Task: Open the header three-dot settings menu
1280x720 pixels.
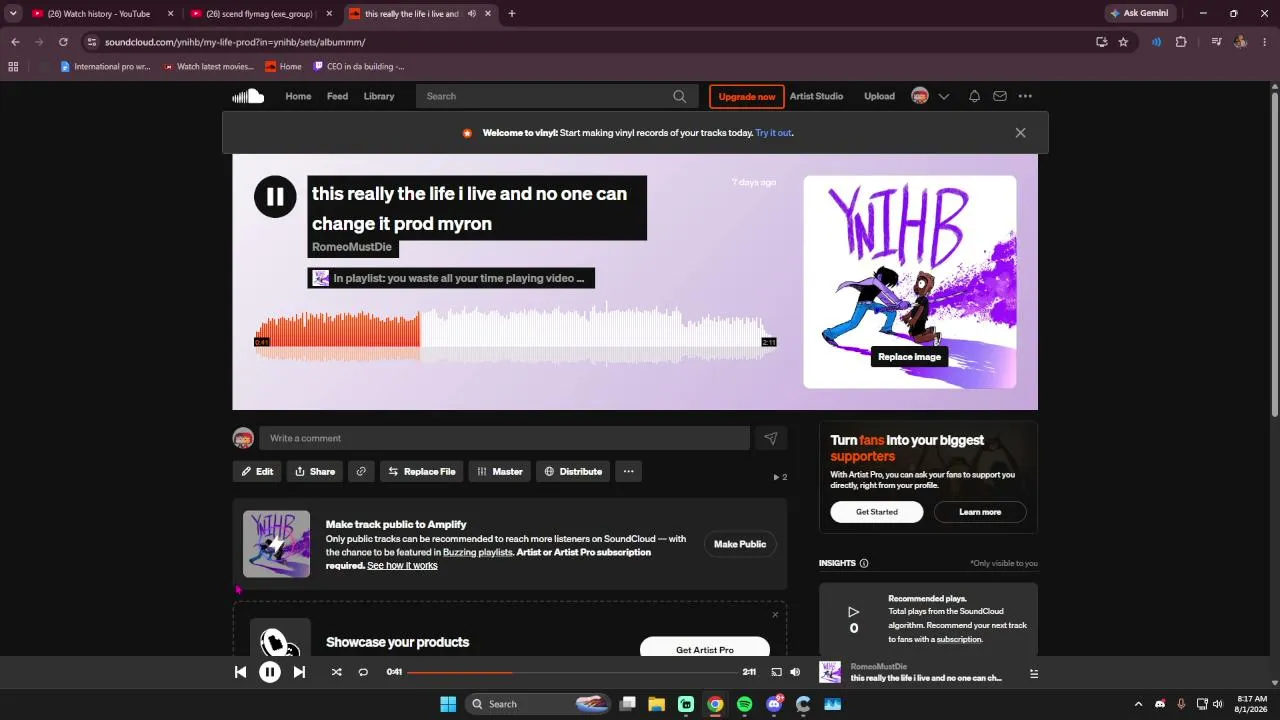Action: [1025, 96]
